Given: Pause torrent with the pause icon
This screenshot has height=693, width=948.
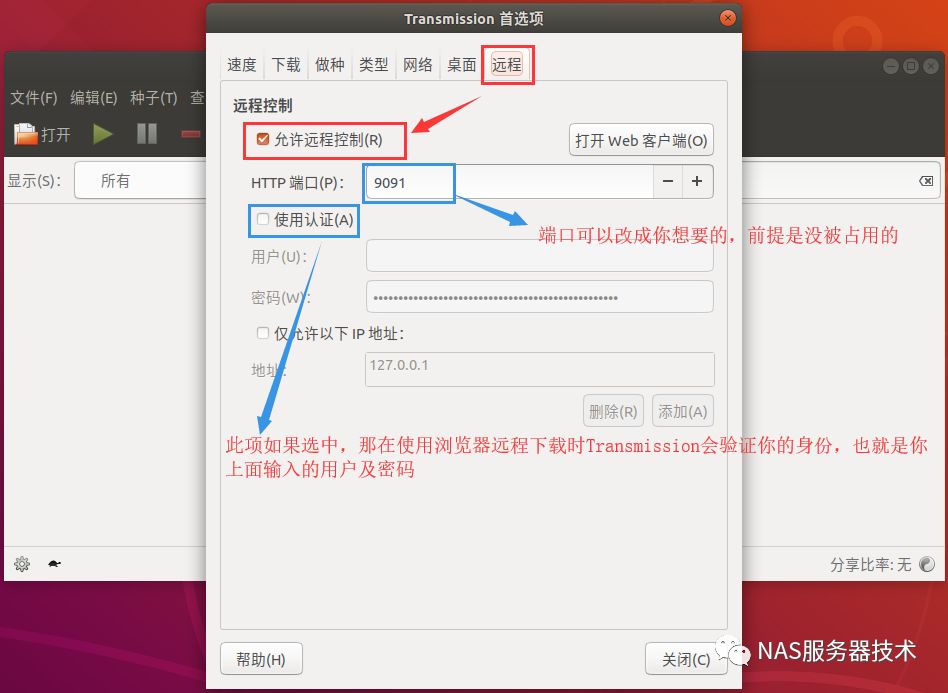Looking at the screenshot, I should 147,134.
